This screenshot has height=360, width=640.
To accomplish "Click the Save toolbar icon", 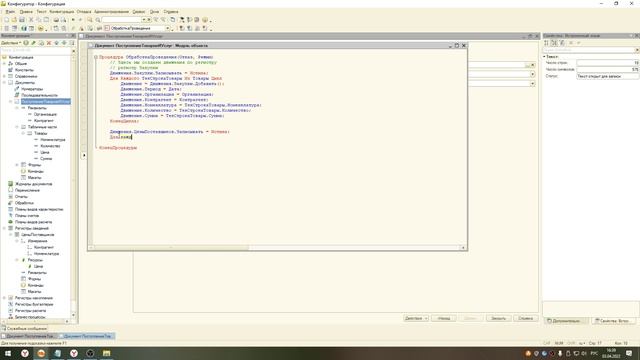I will click(x=22, y=20).
